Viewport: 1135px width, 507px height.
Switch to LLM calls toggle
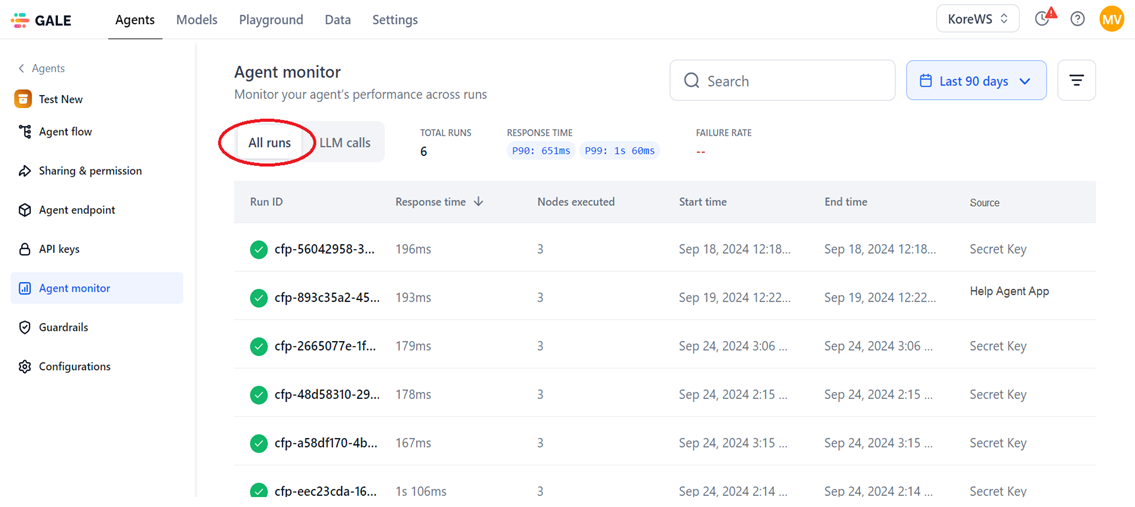pyautogui.click(x=345, y=143)
